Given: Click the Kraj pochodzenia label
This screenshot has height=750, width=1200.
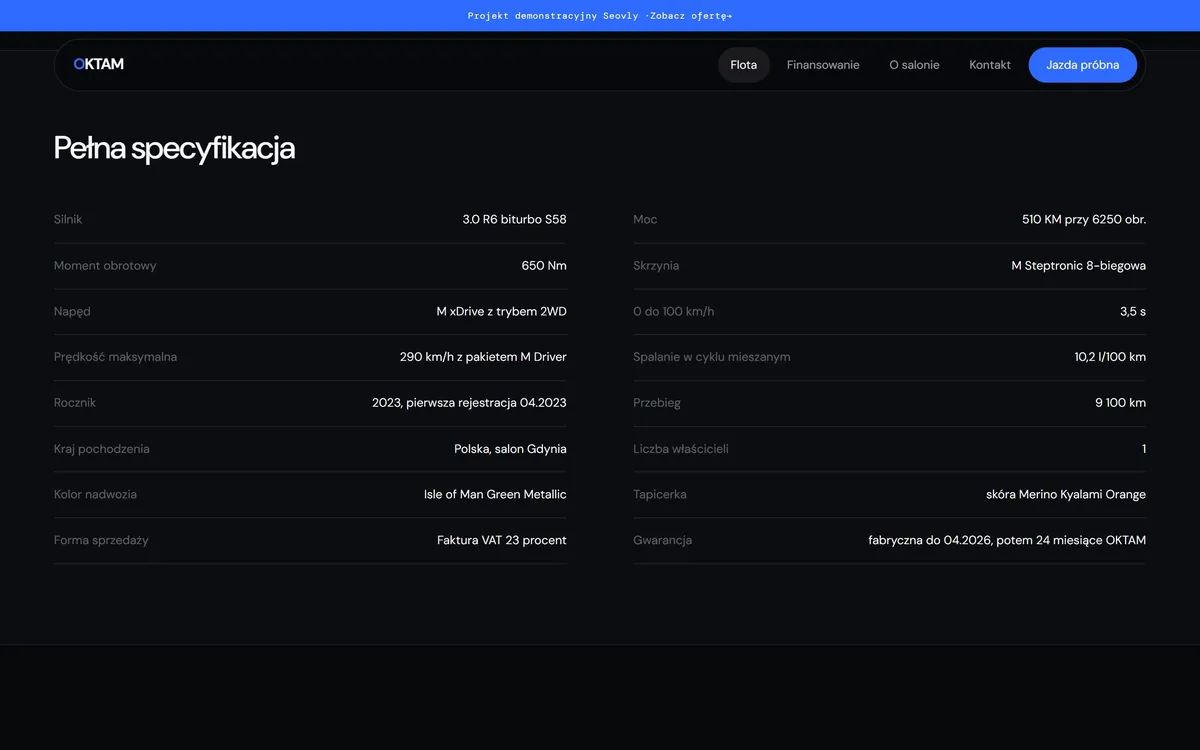Looking at the screenshot, I should pos(102,449).
